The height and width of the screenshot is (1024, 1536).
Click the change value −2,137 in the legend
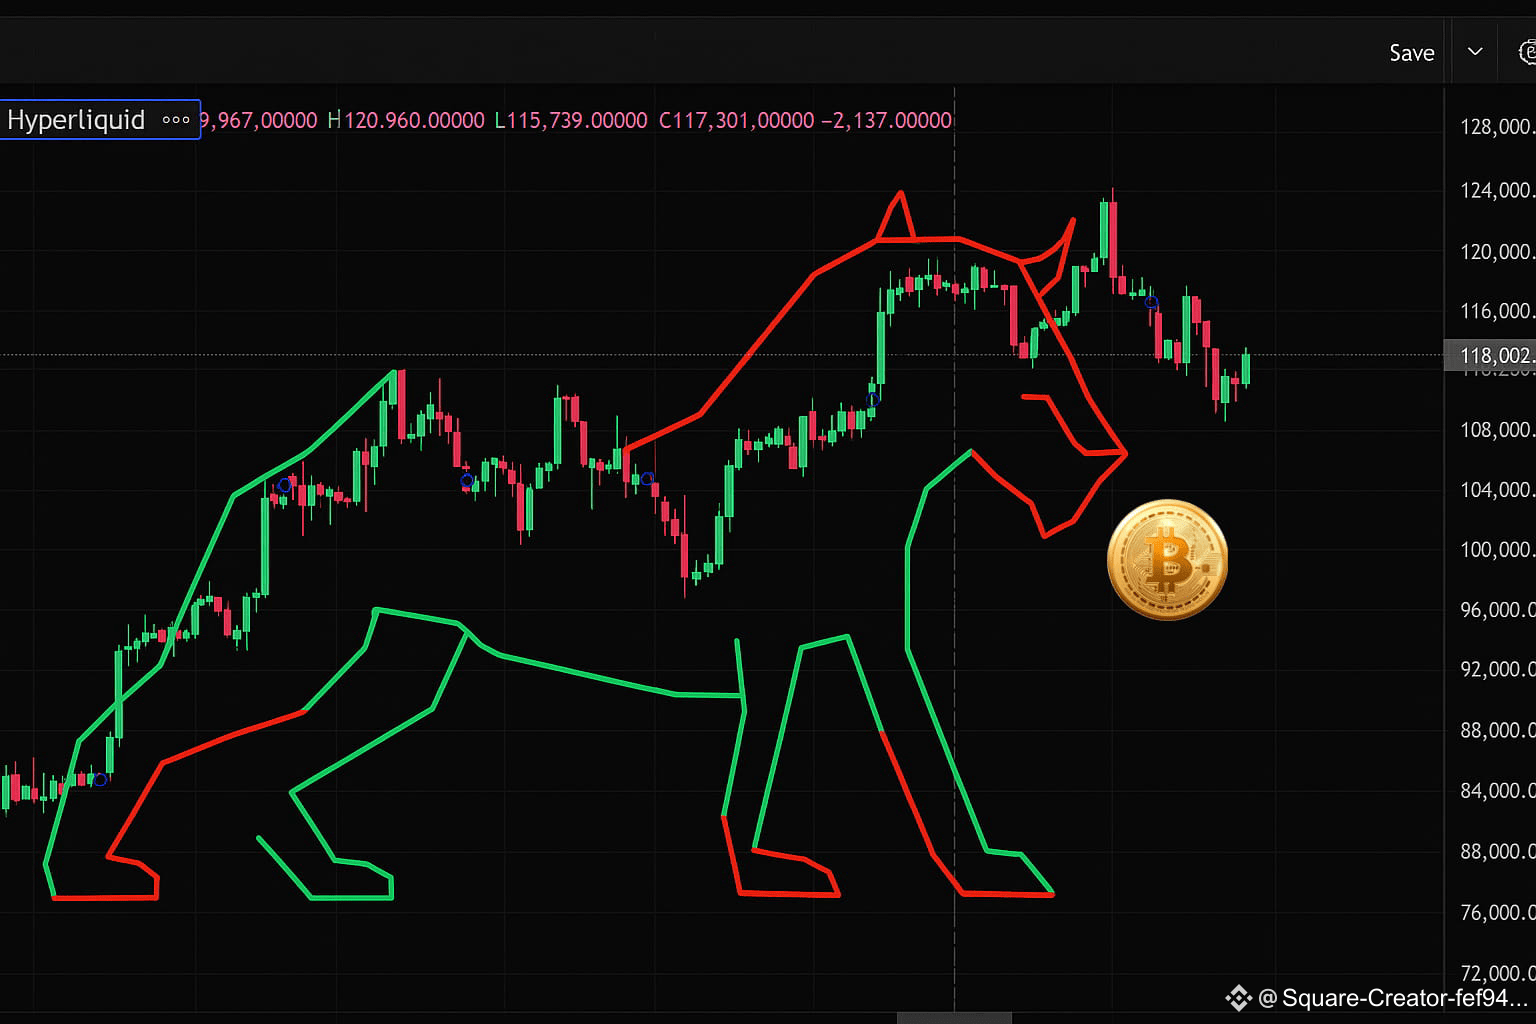coord(886,121)
